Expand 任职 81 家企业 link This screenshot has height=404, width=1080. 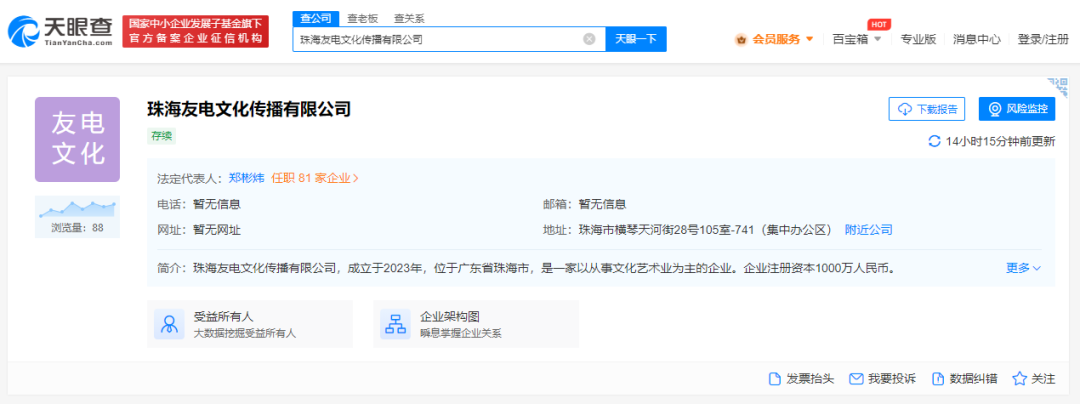pos(315,178)
